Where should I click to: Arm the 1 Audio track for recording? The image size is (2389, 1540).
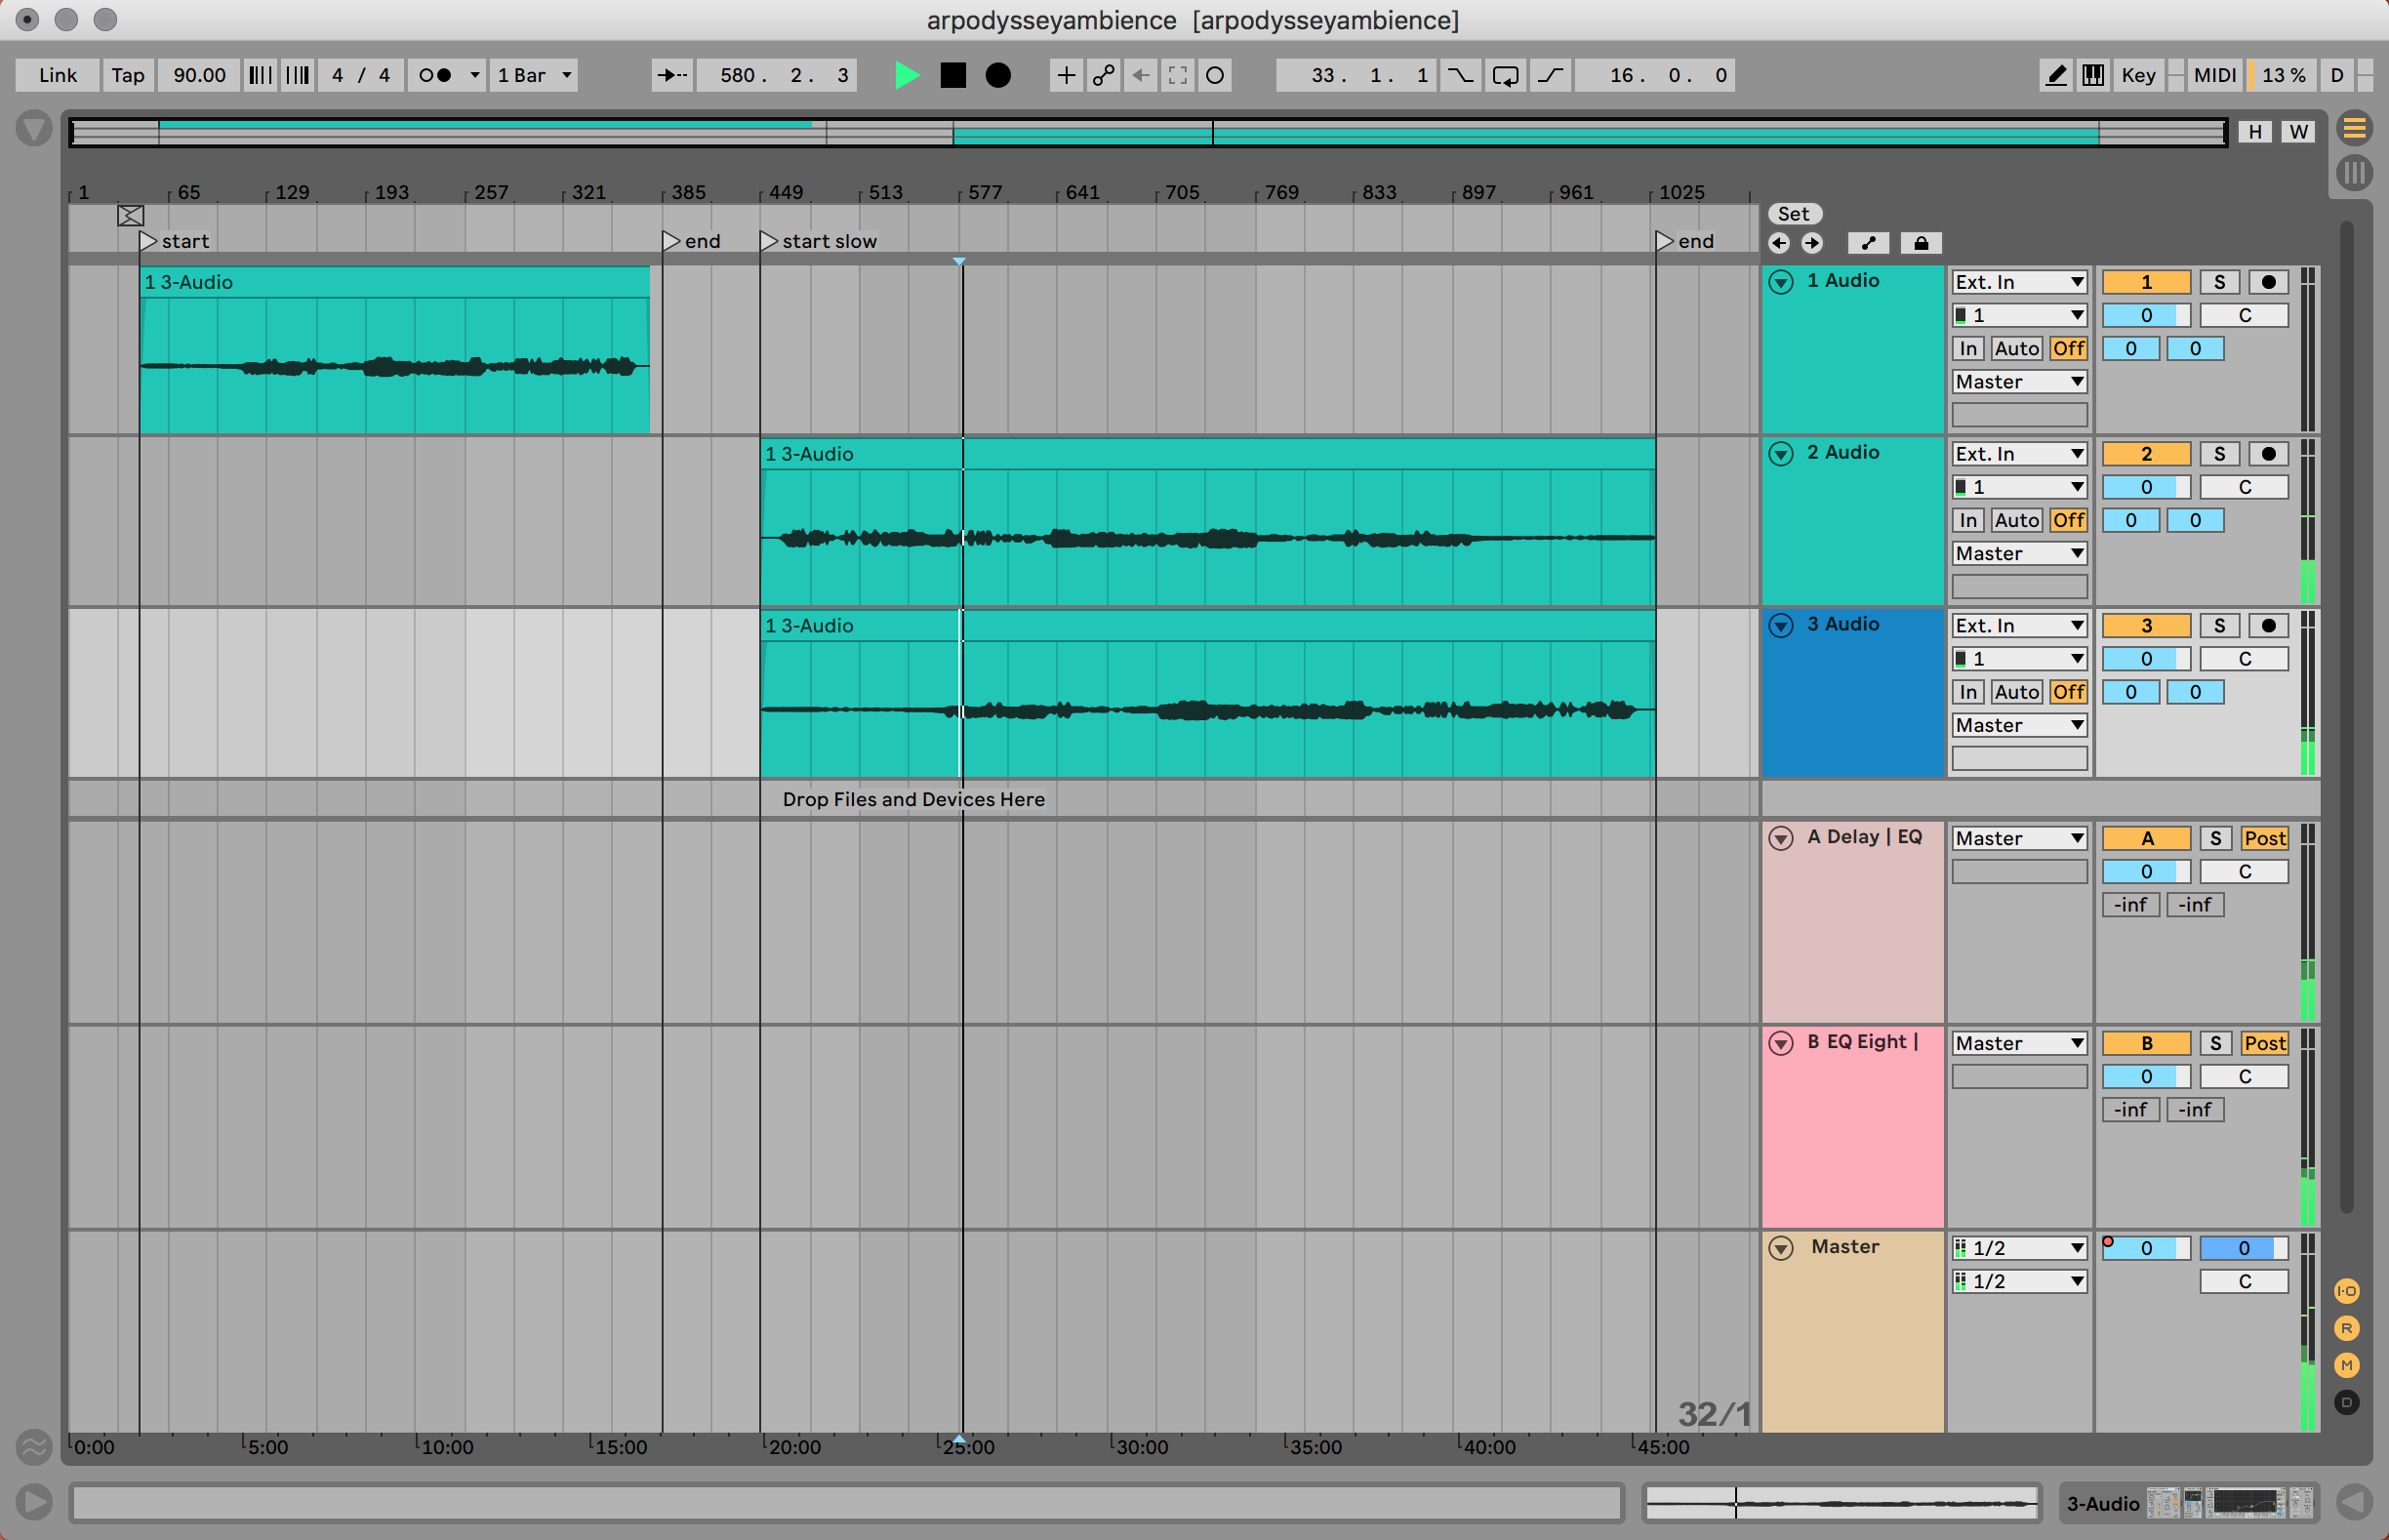[x=2268, y=281]
